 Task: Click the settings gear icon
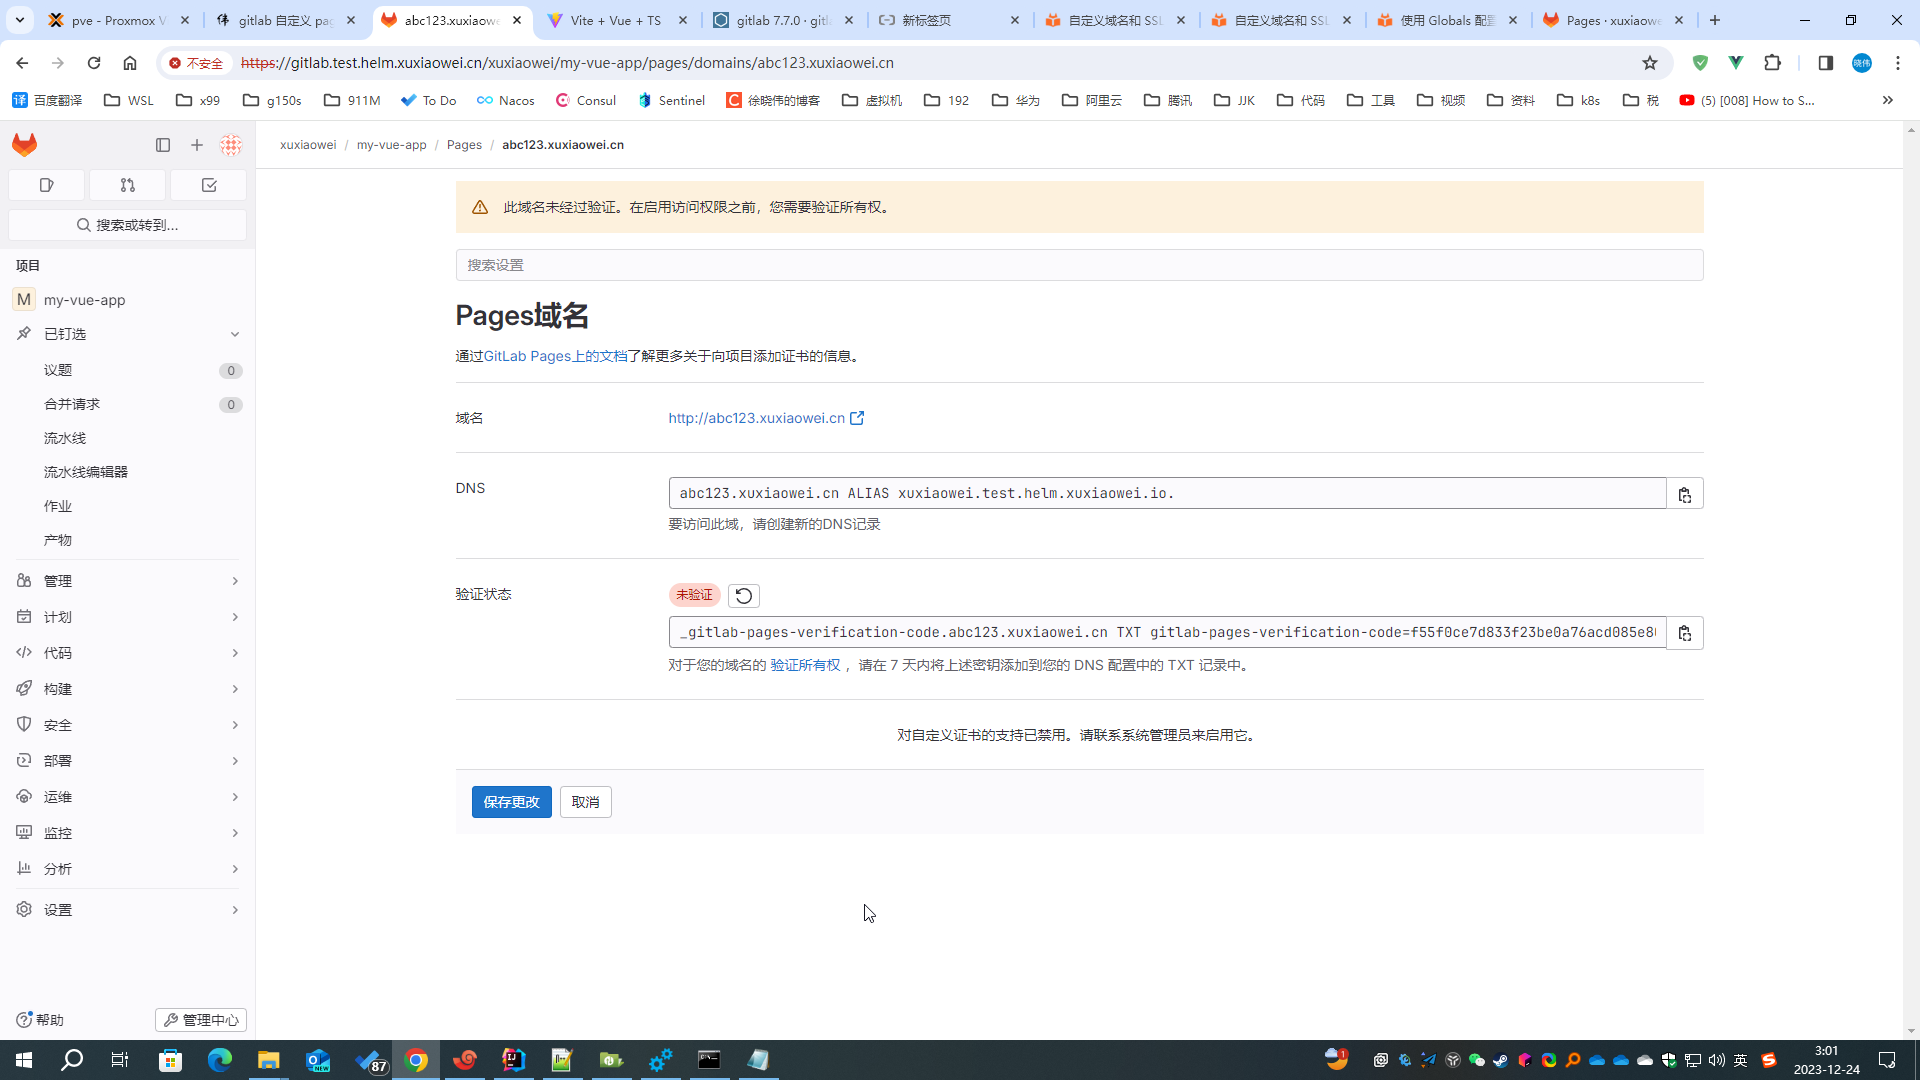24,909
